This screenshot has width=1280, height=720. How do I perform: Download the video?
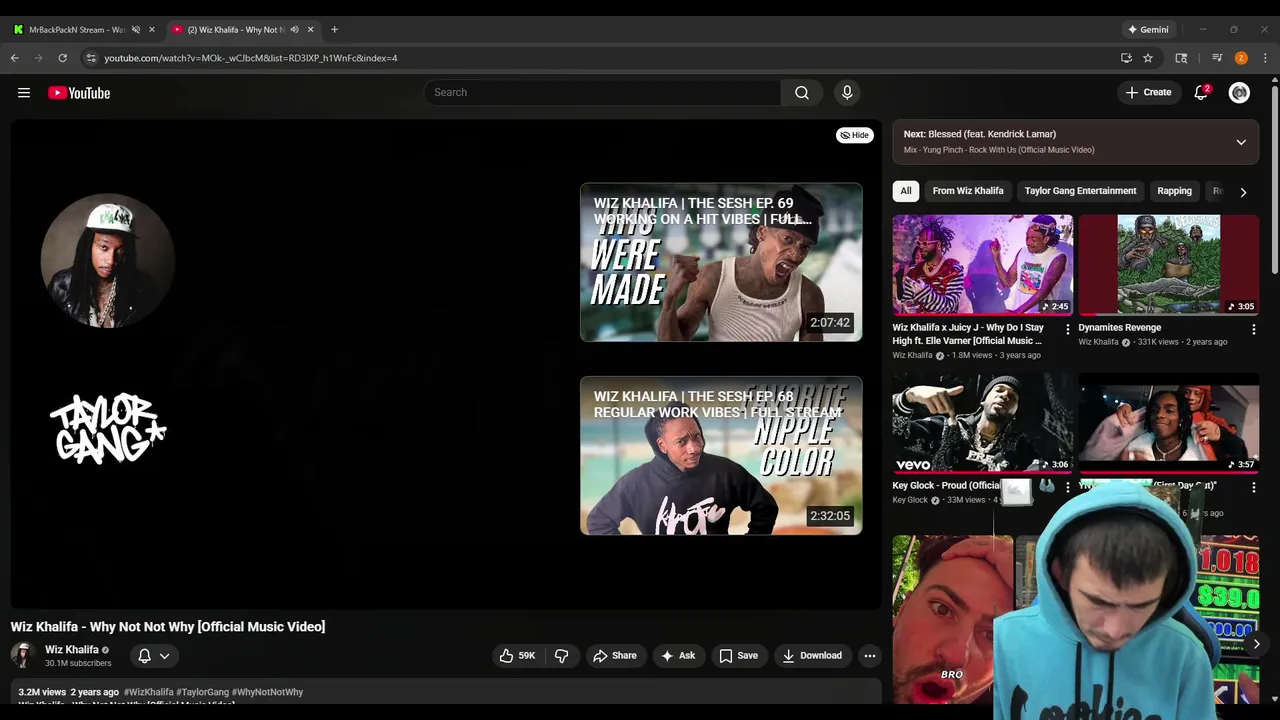coord(811,656)
